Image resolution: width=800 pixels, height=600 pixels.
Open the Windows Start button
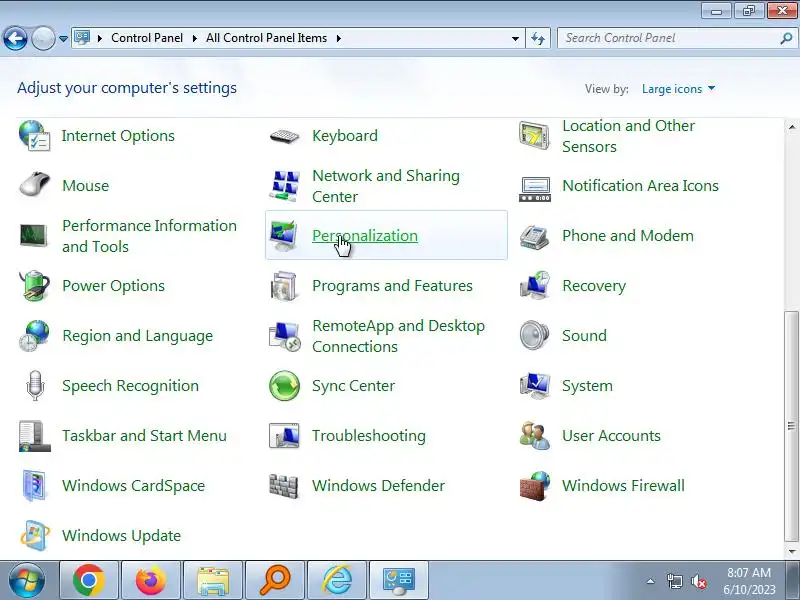click(x=27, y=581)
